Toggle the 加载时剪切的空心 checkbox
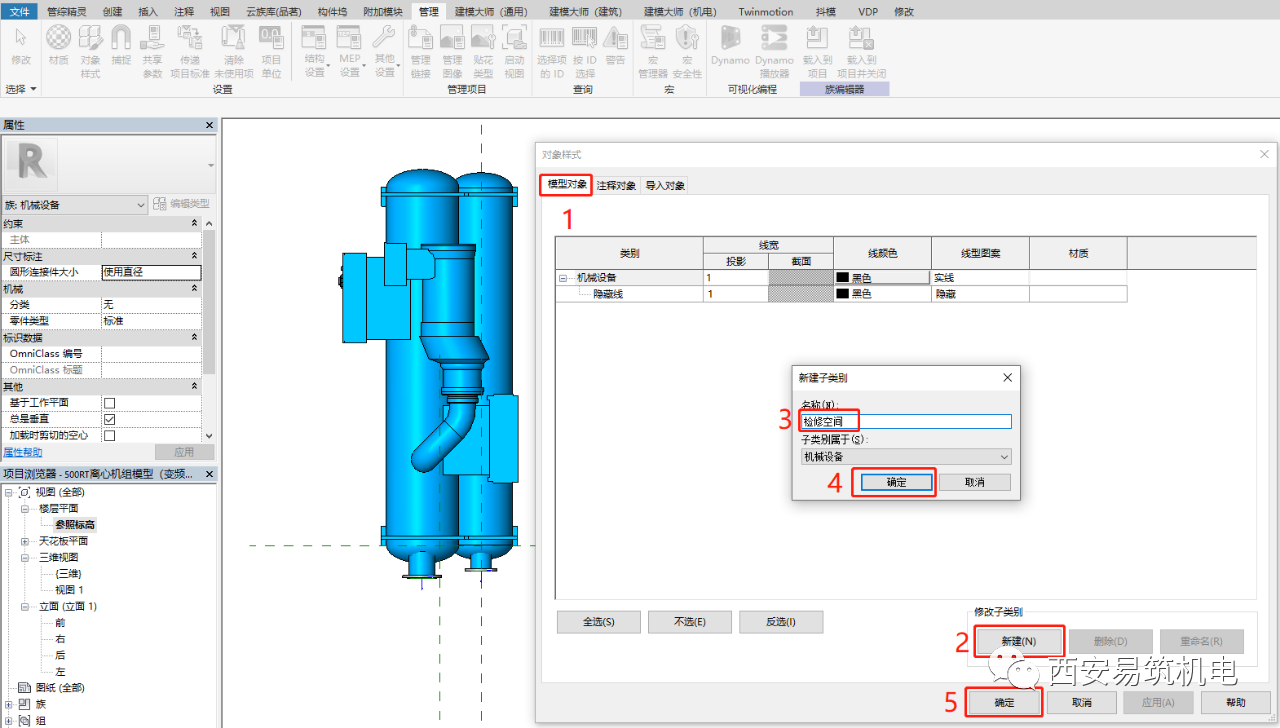Image resolution: width=1280 pixels, height=728 pixels. coord(109,435)
